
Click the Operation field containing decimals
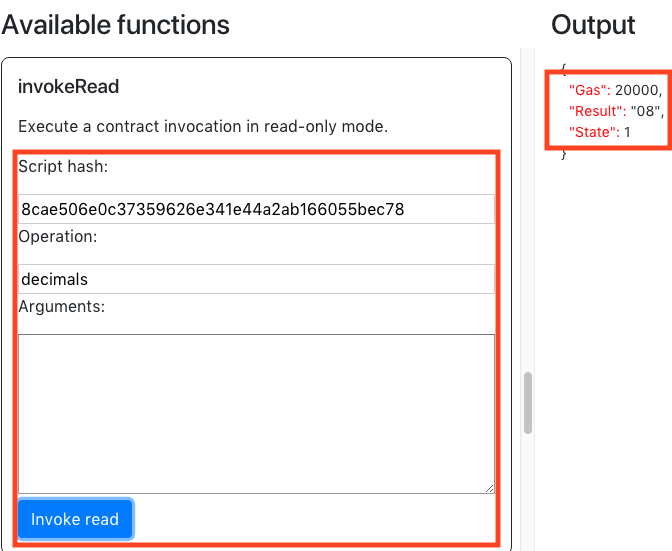click(x=256, y=279)
